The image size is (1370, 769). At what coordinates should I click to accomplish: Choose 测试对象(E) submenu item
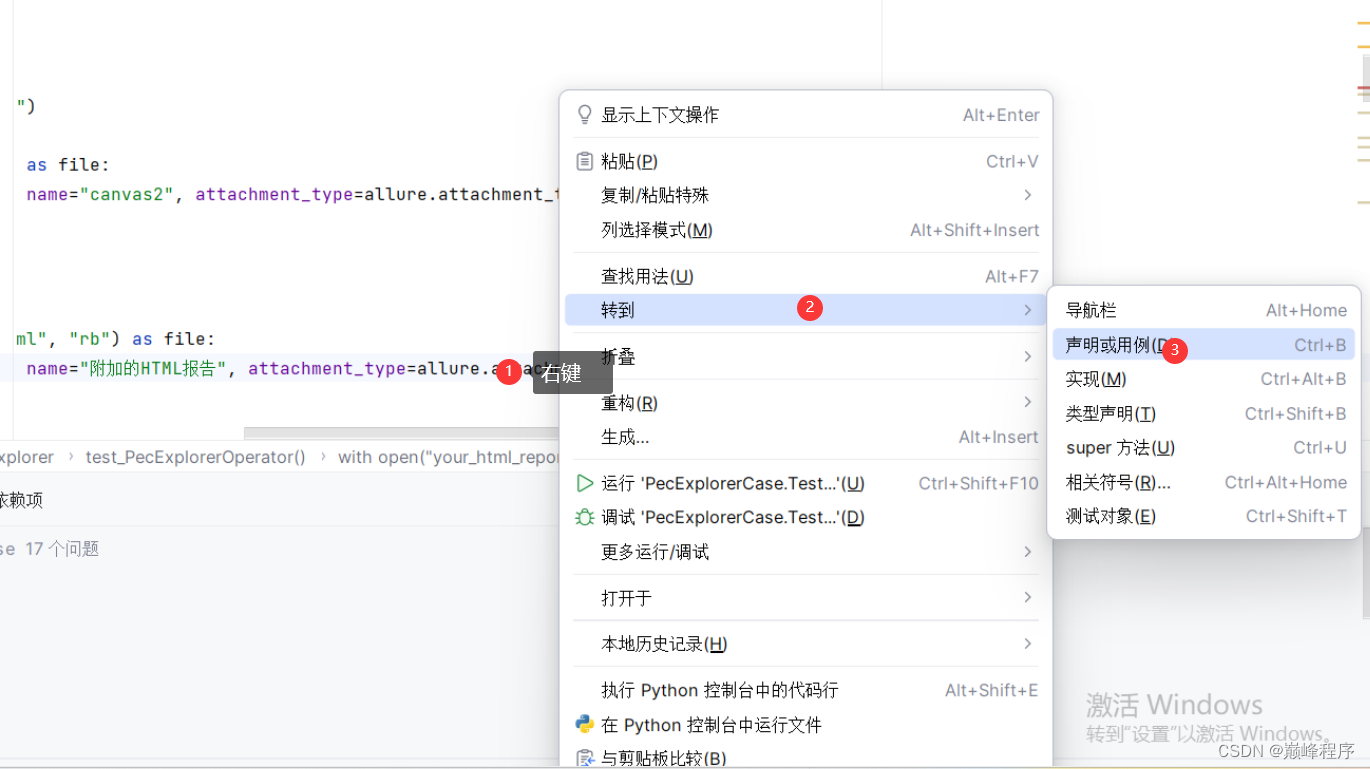pos(1204,516)
